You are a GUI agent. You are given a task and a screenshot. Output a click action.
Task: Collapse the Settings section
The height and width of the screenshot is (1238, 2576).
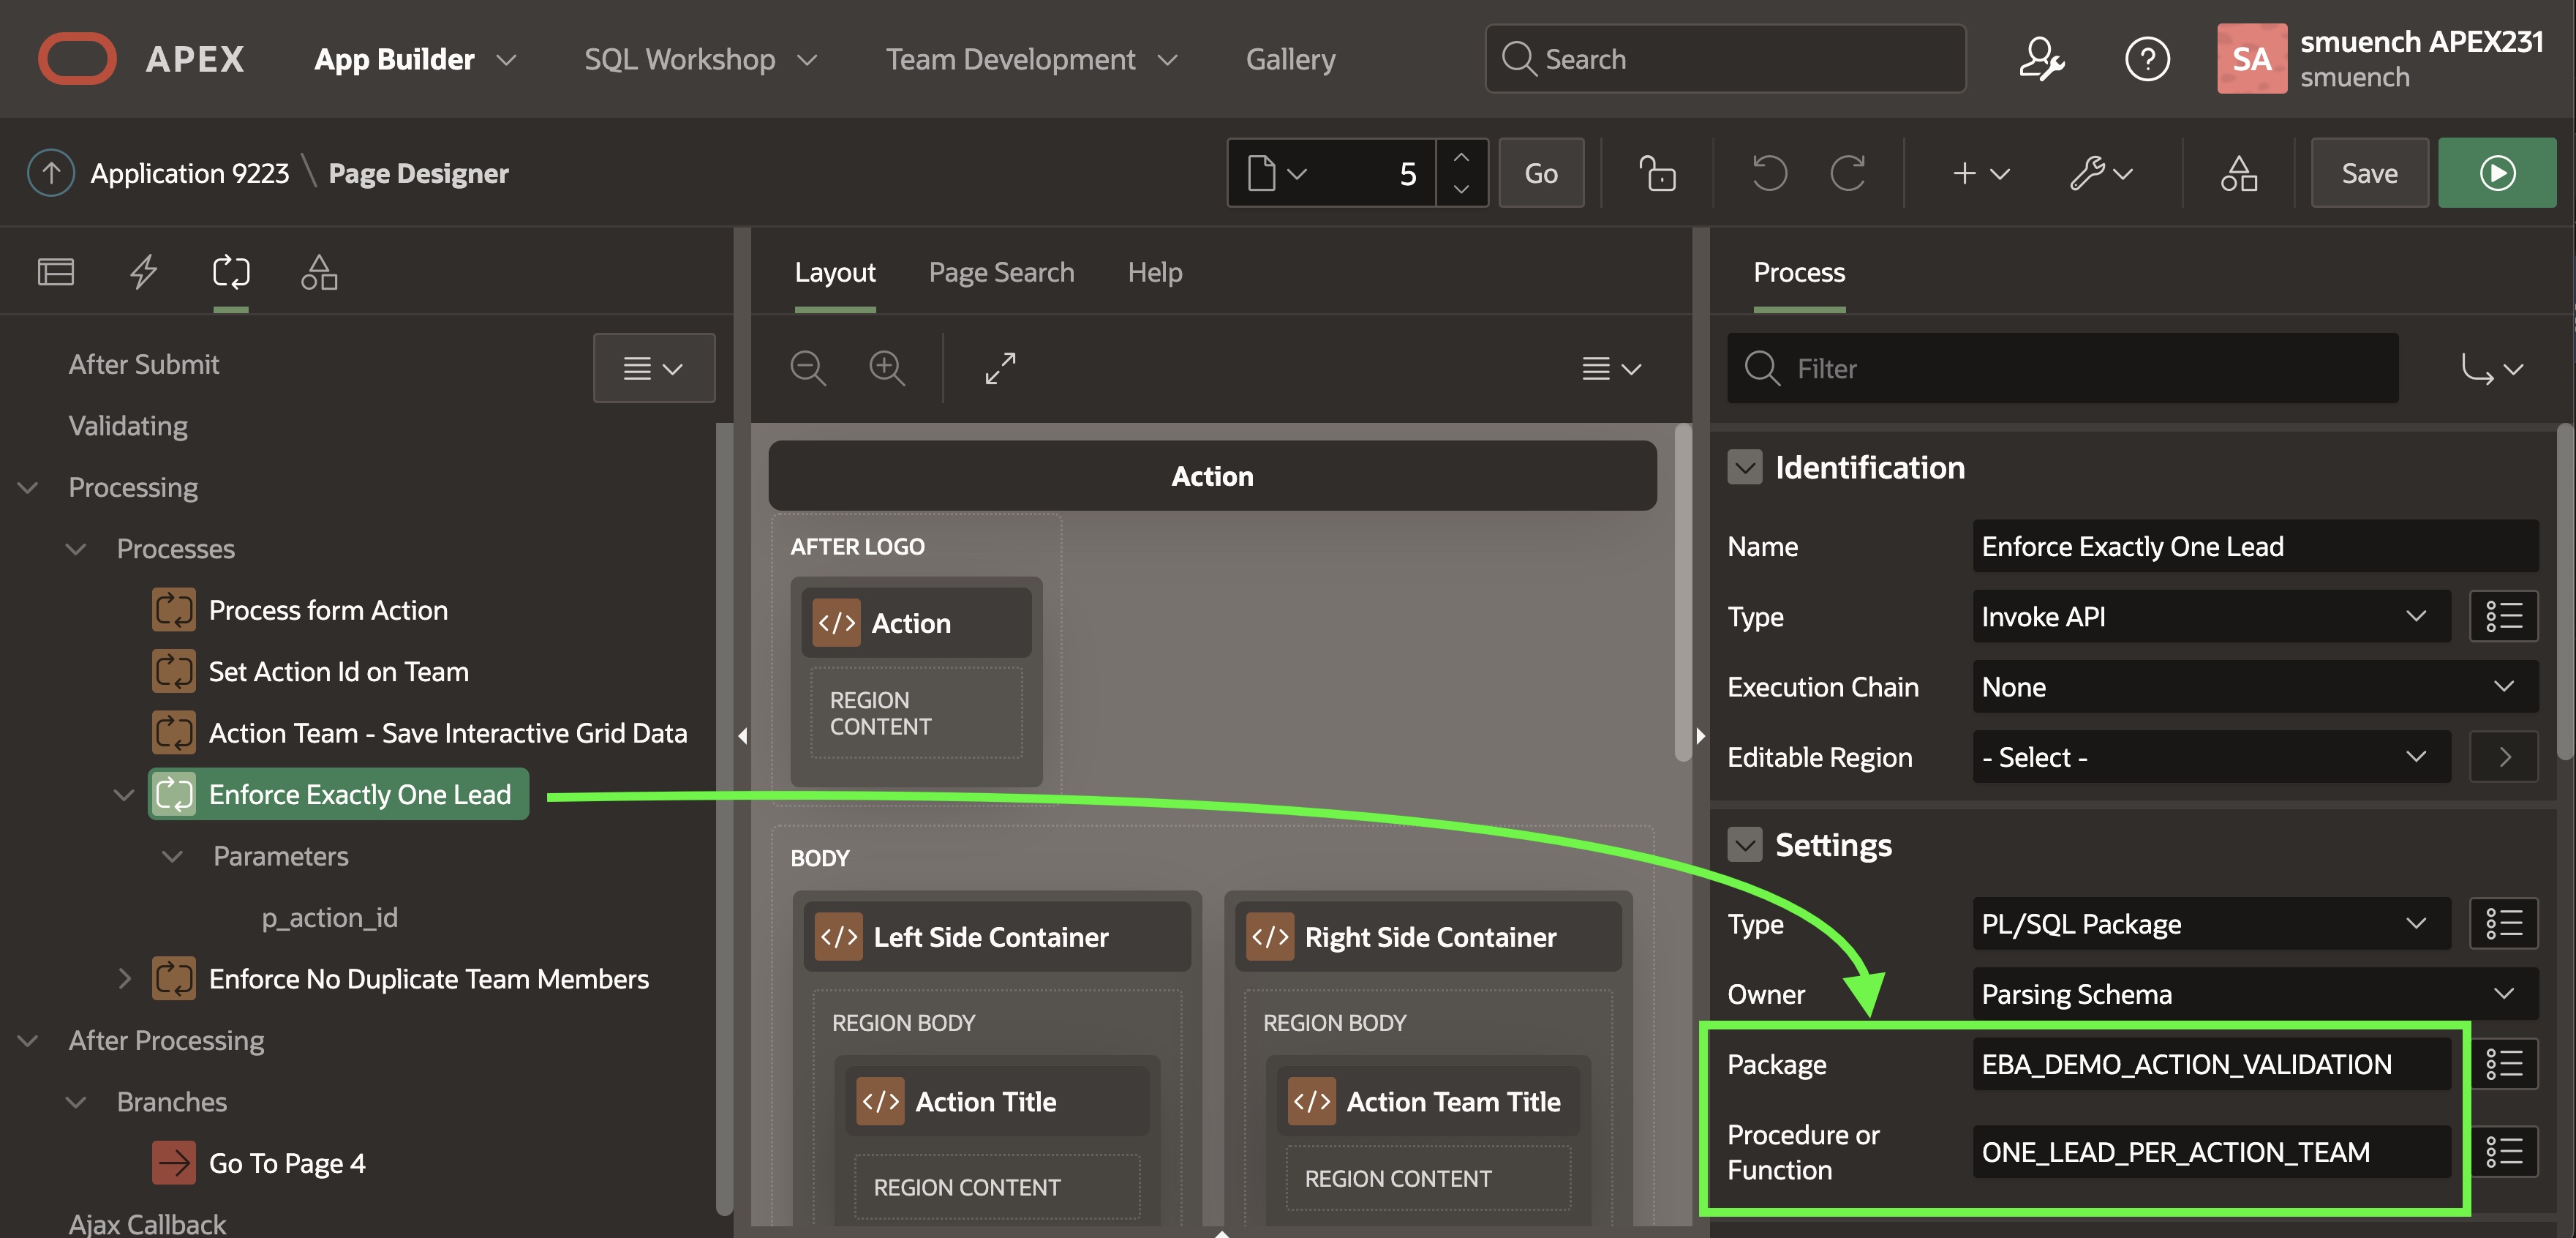click(x=1744, y=845)
